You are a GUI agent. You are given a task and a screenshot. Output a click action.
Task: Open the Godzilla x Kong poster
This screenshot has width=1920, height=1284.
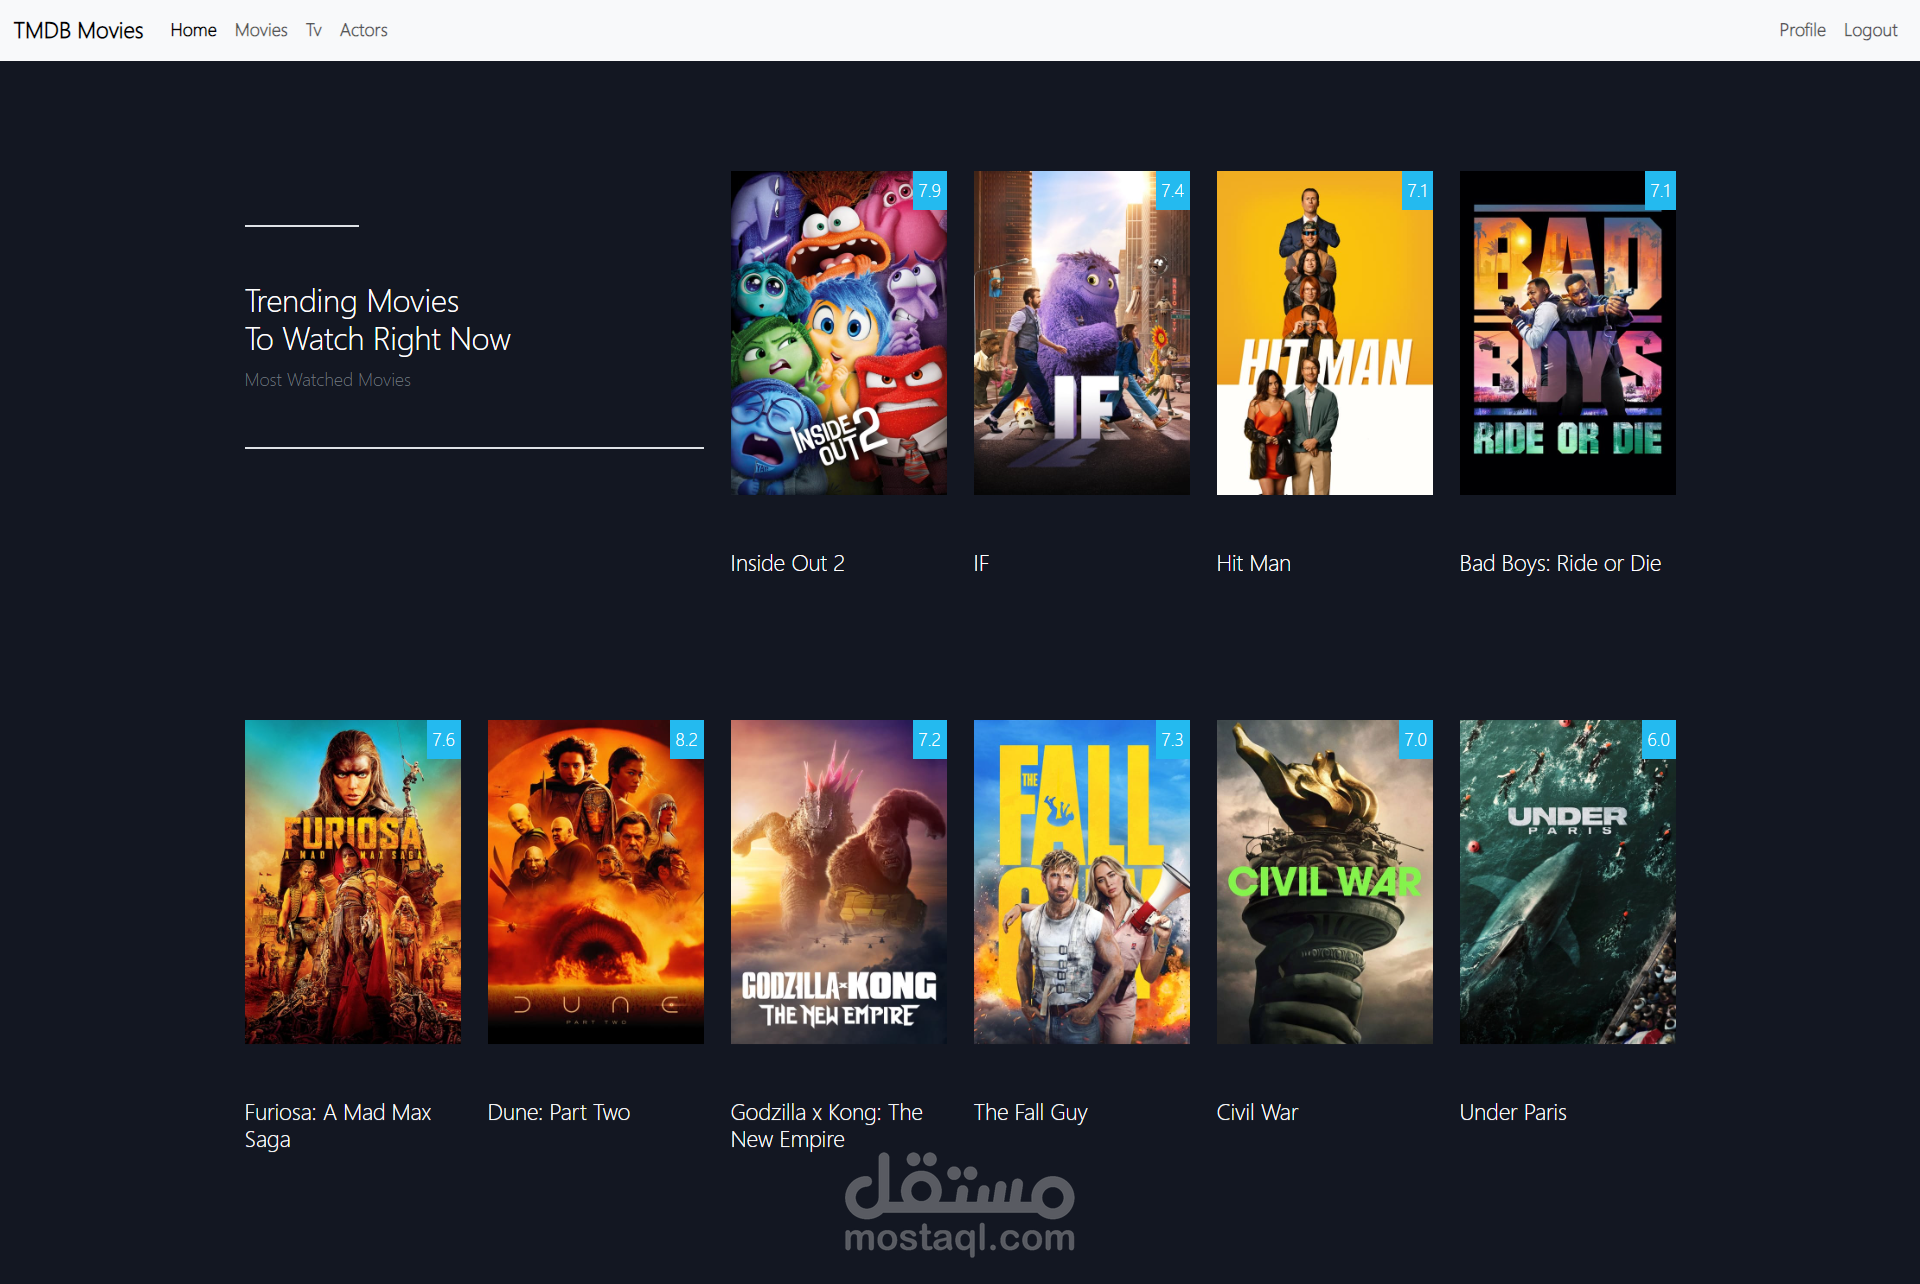838,882
